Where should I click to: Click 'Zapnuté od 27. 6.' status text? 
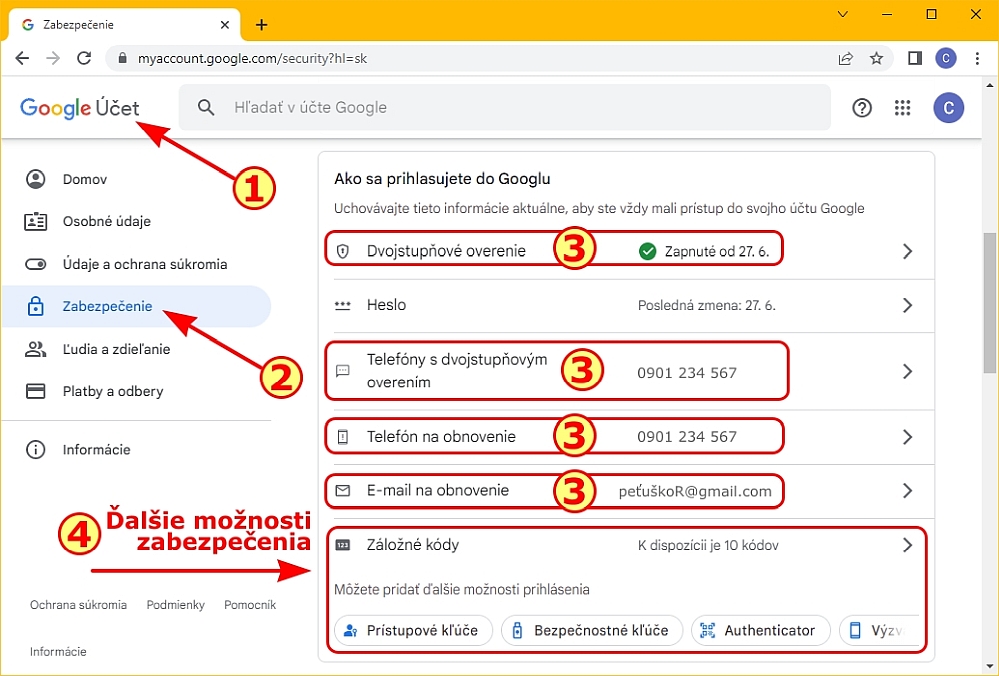click(717, 251)
